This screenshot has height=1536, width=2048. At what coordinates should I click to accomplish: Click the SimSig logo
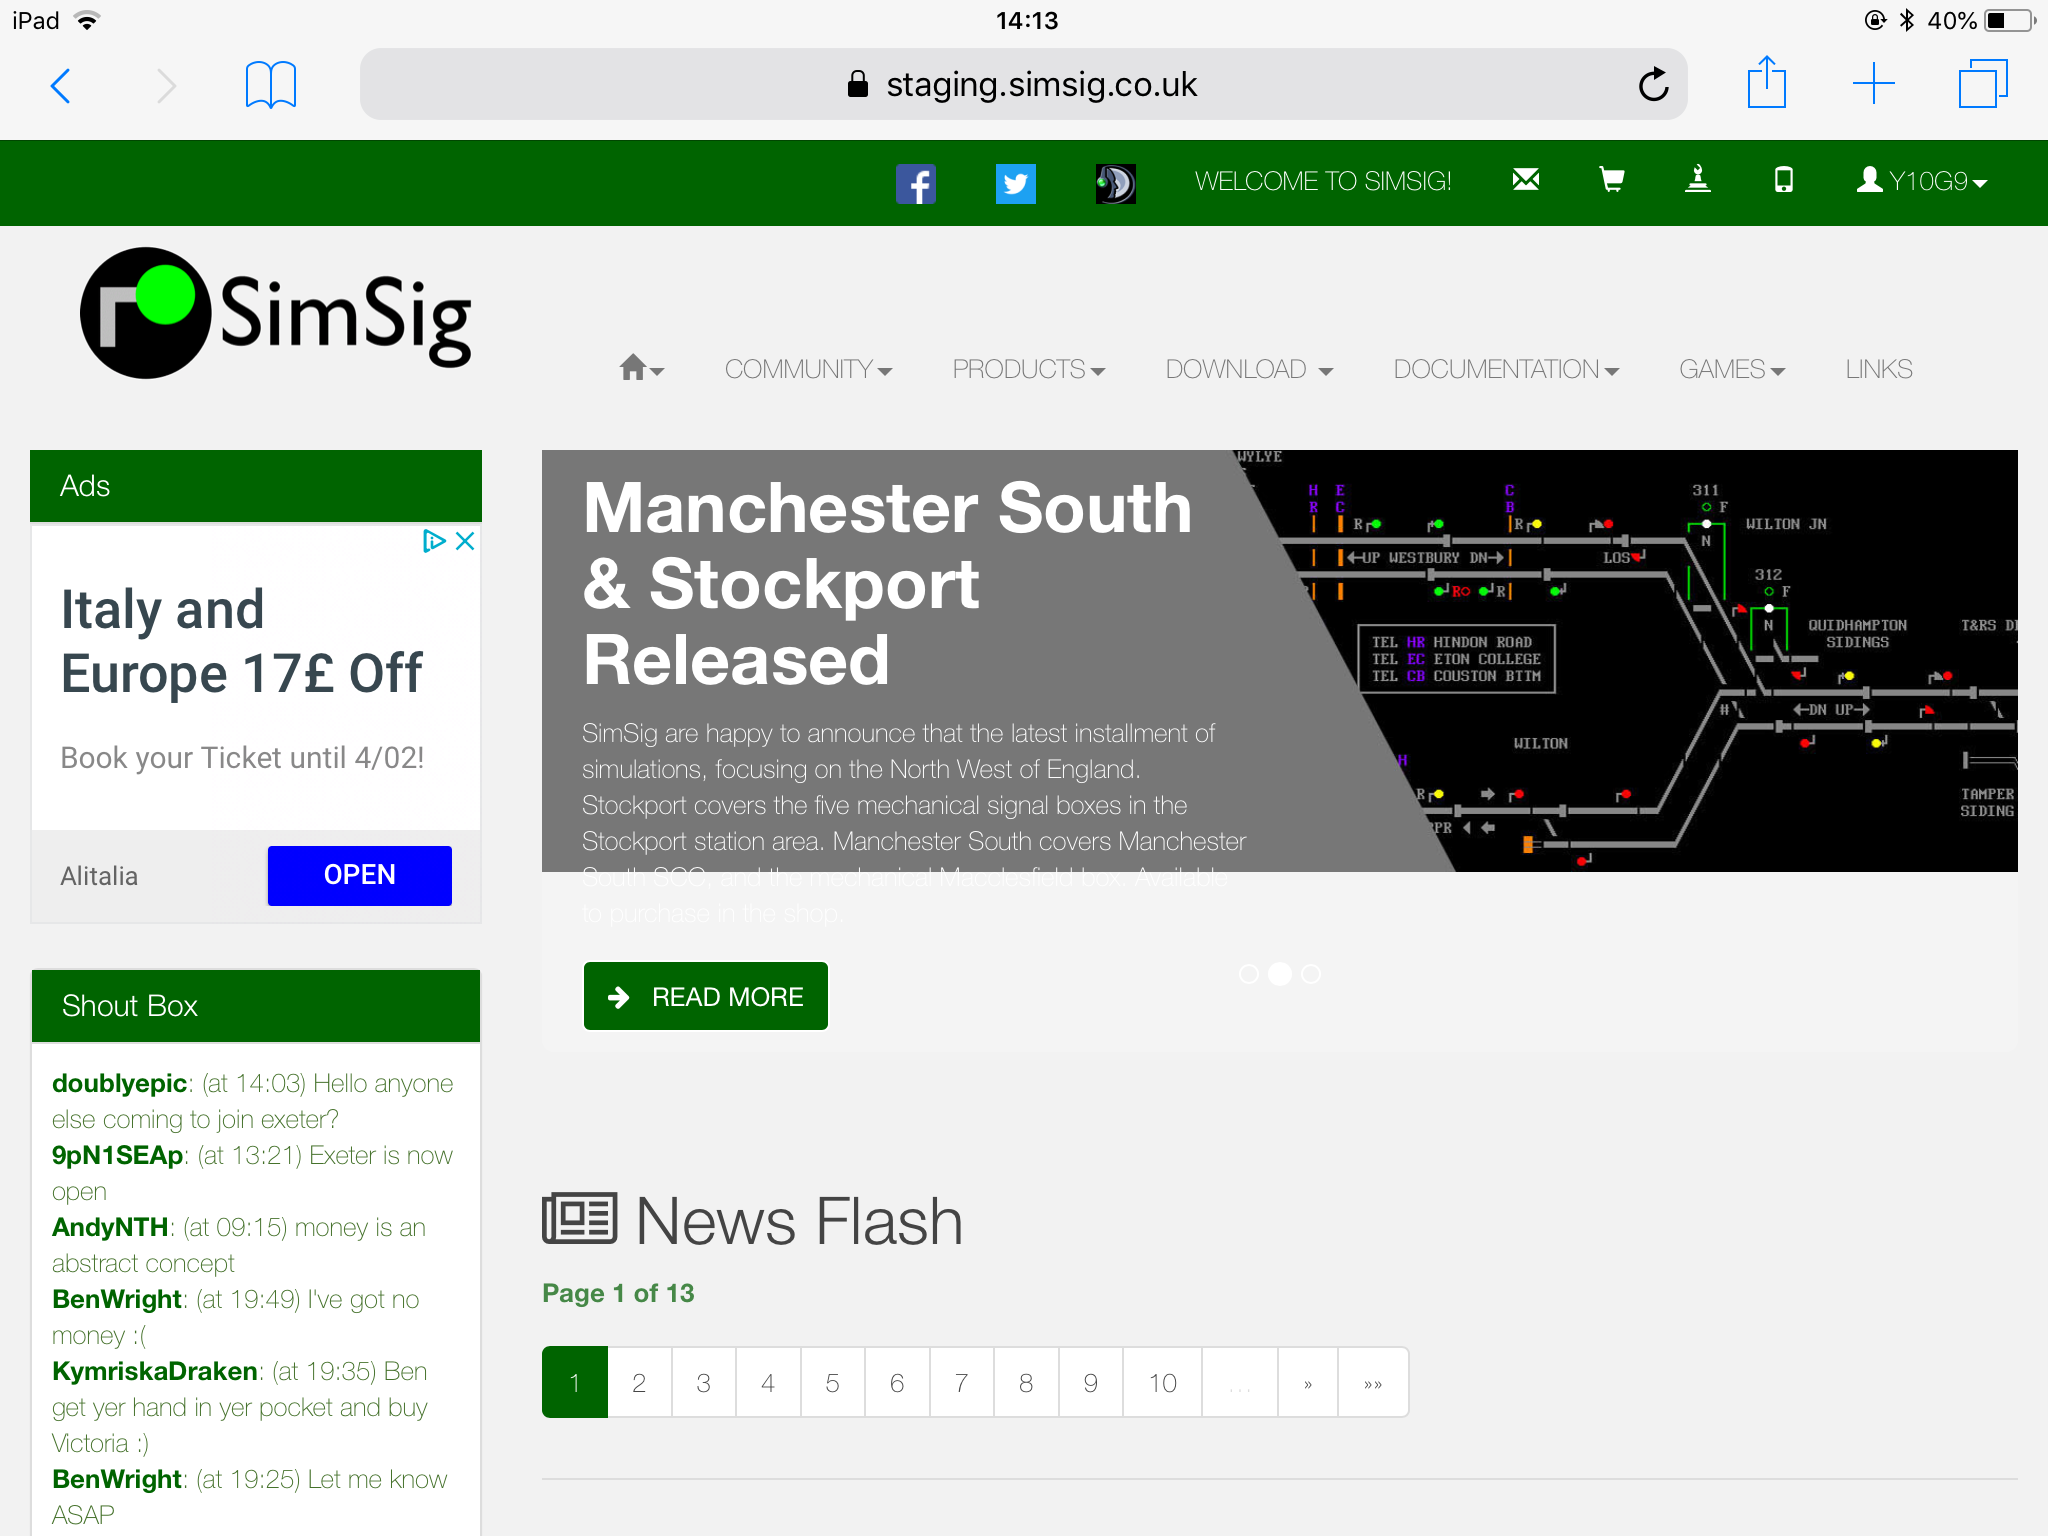click(x=275, y=314)
